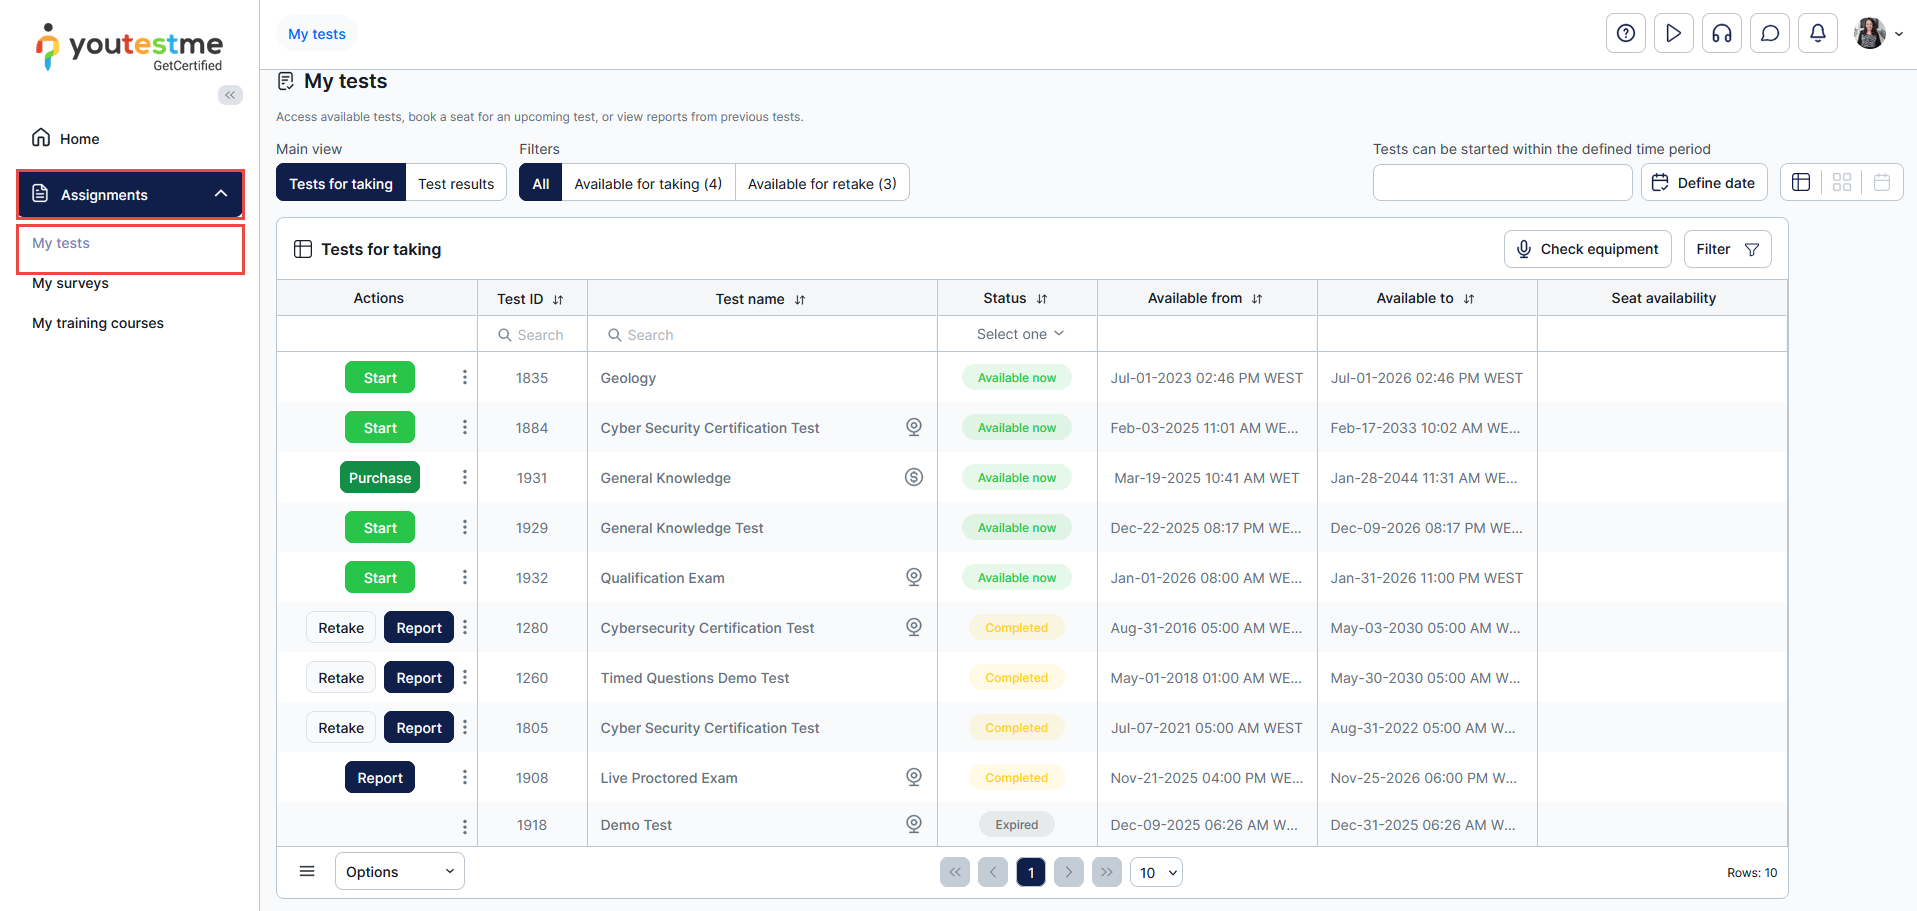Image resolution: width=1917 pixels, height=911 pixels.
Task: Switch to calendar view icon
Action: pyautogui.click(x=1881, y=182)
